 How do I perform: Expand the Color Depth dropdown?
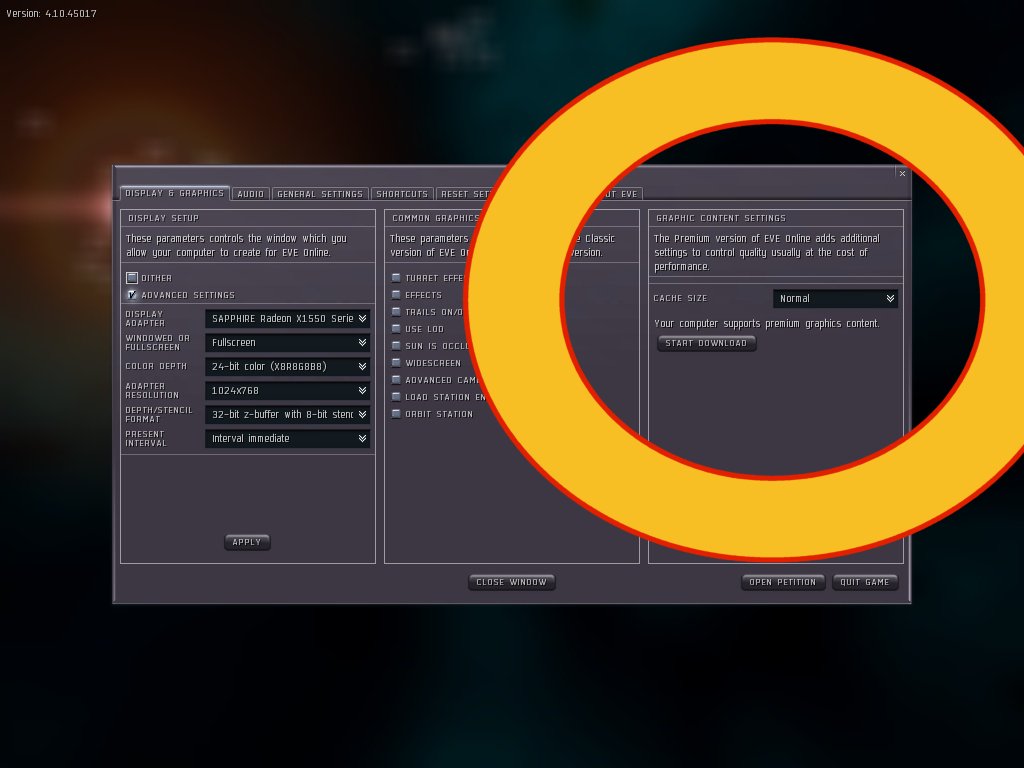287,366
